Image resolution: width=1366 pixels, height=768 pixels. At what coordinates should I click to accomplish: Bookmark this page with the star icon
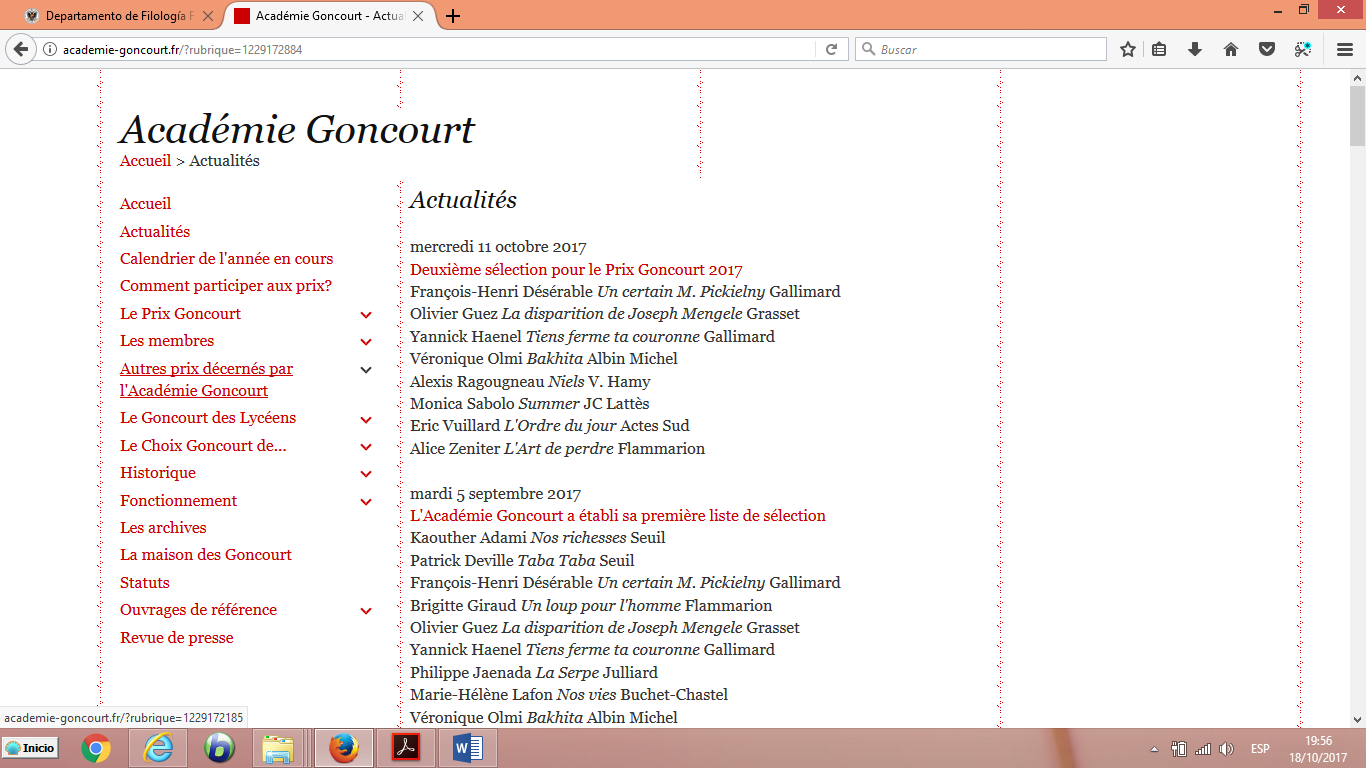[x=1128, y=49]
